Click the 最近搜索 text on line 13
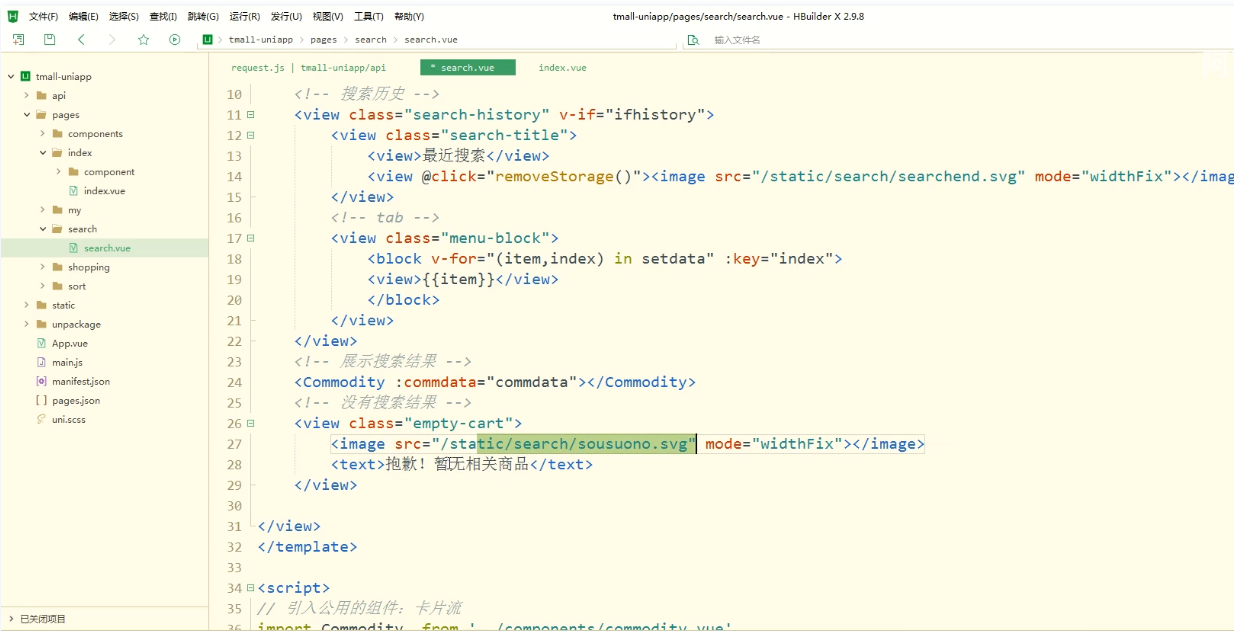This screenshot has height=631, width=1234. tap(454, 156)
